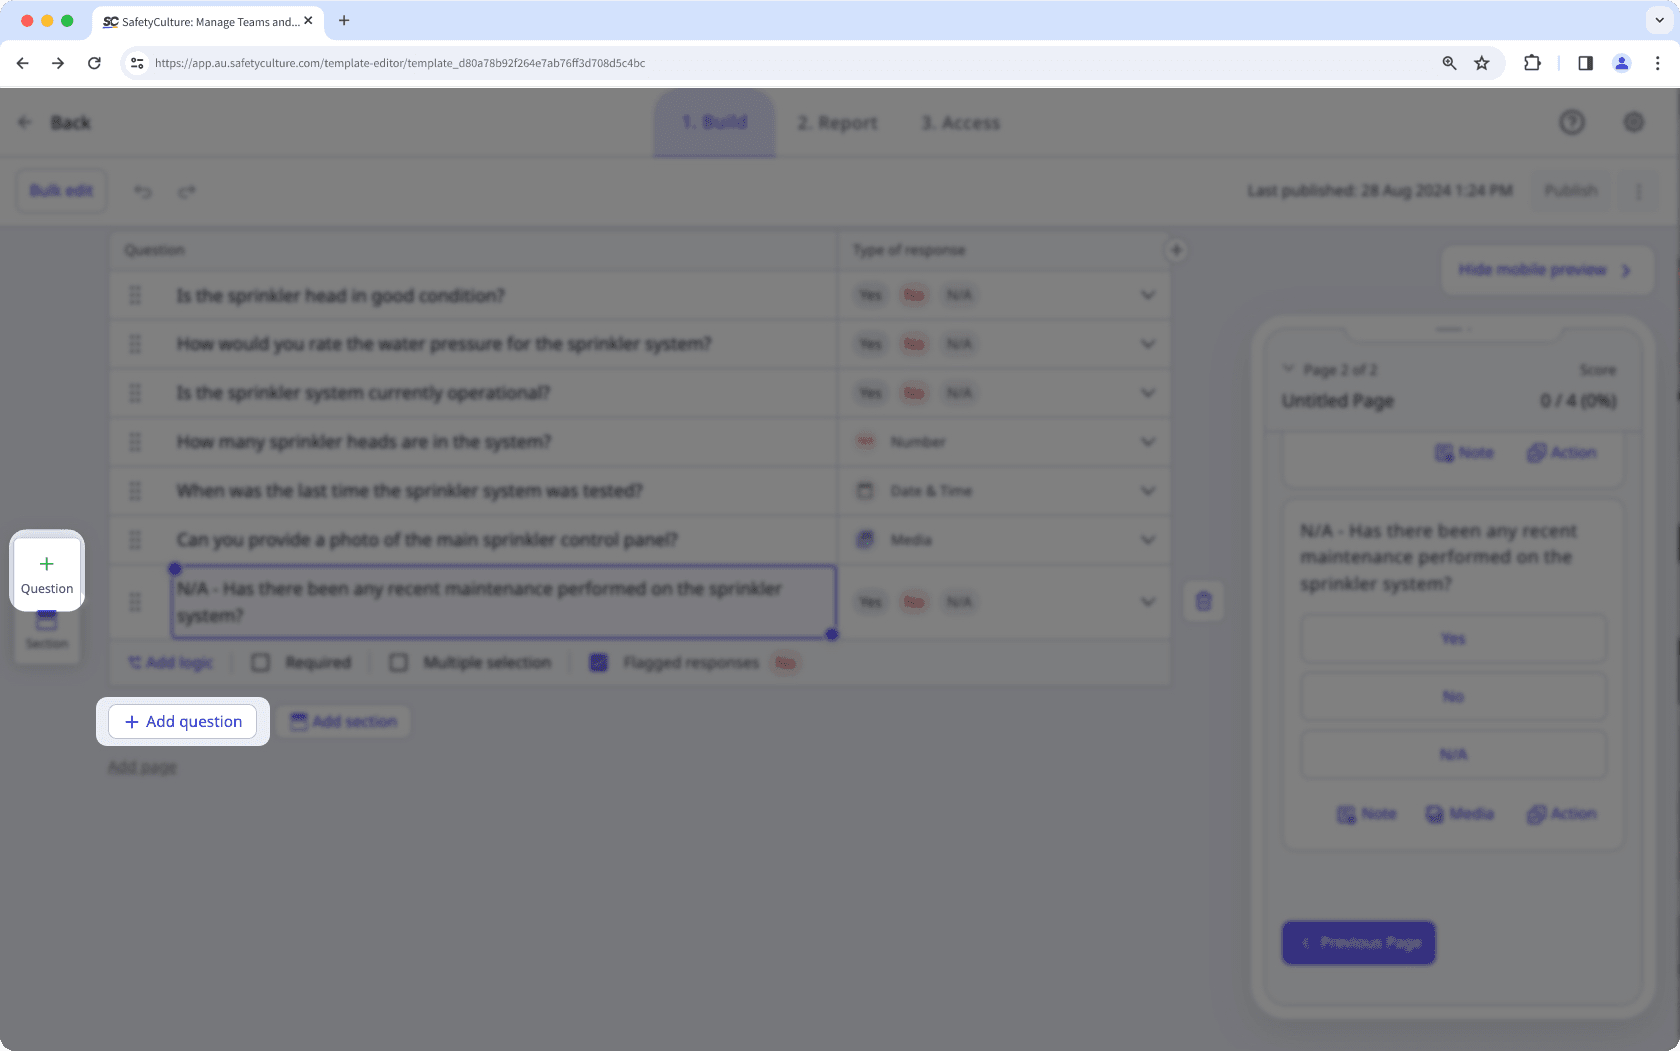Open Media response type dropdown
1680x1051 pixels.
(x=1148, y=540)
